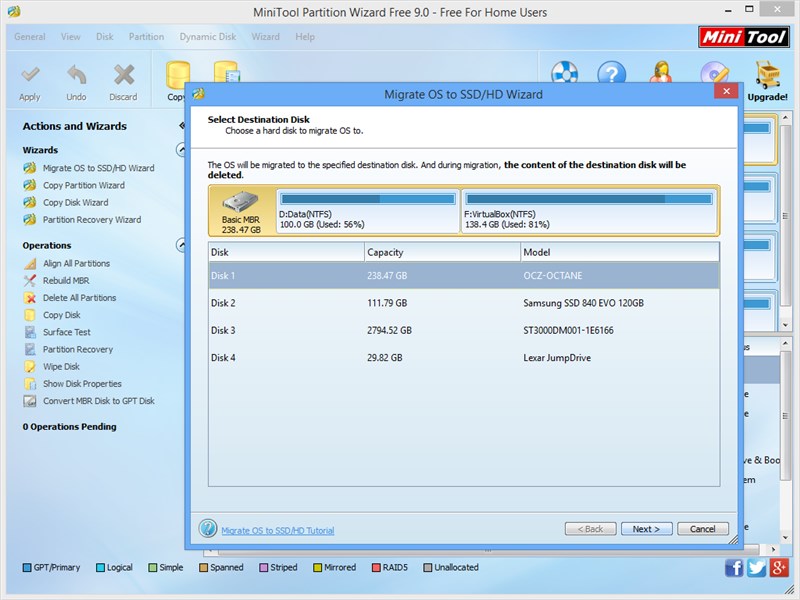Open the View menu

pyautogui.click(x=70, y=37)
